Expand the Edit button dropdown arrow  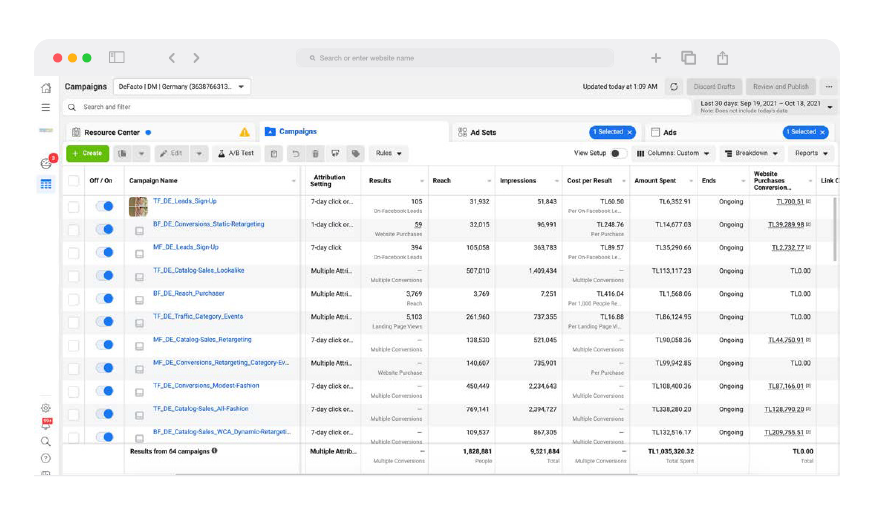(x=199, y=153)
